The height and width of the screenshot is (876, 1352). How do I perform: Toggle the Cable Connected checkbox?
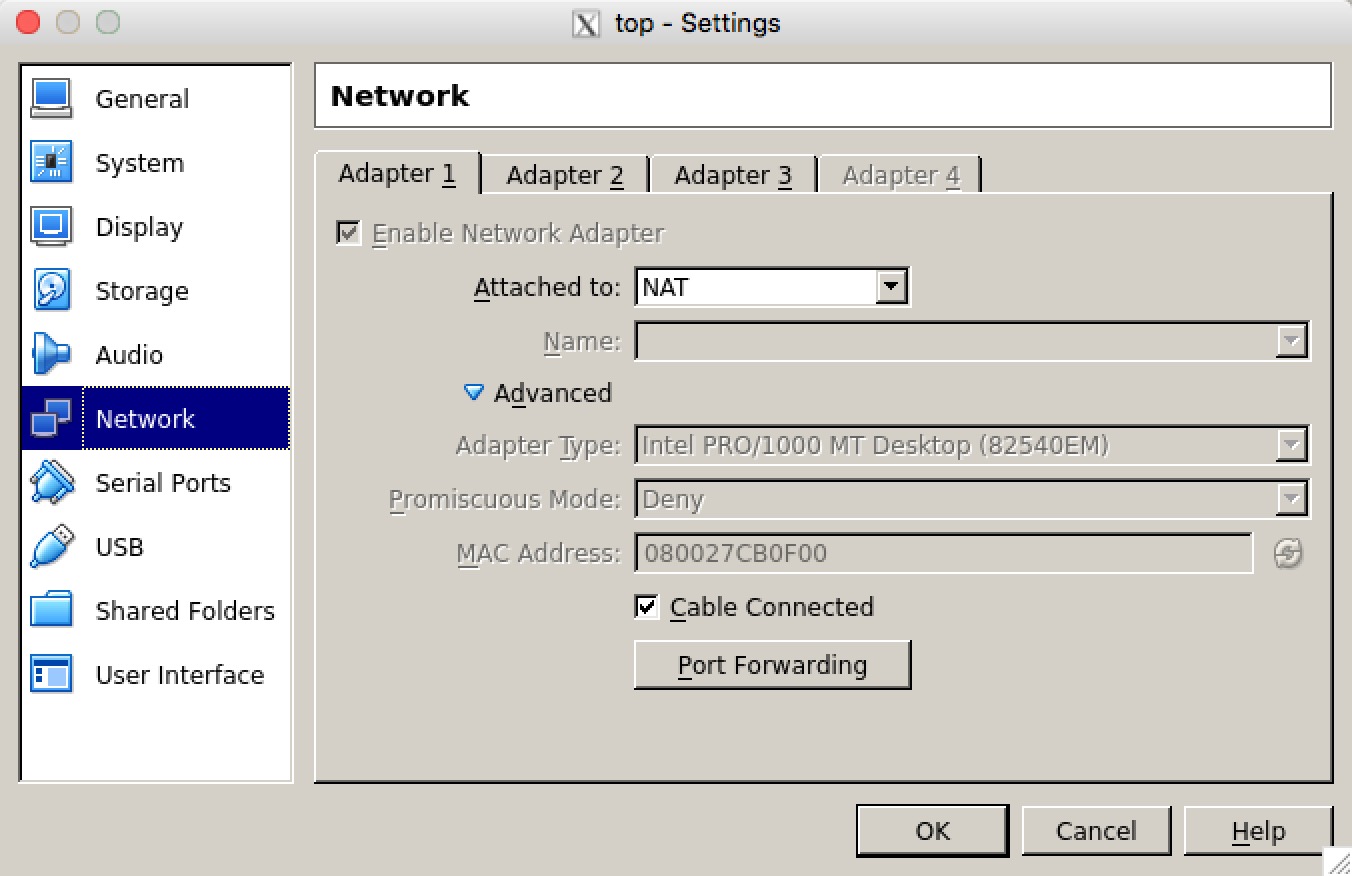point(647,607)
